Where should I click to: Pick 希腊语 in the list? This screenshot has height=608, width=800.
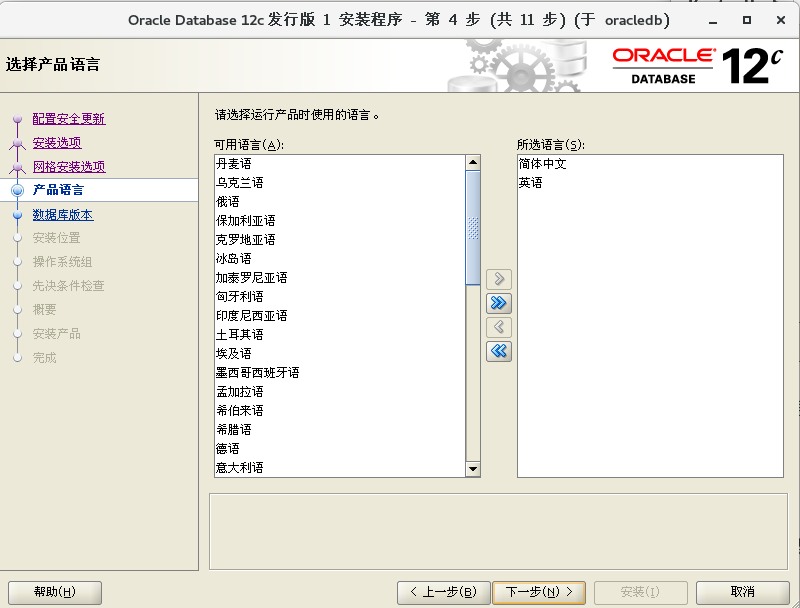(x=340, y=429)
